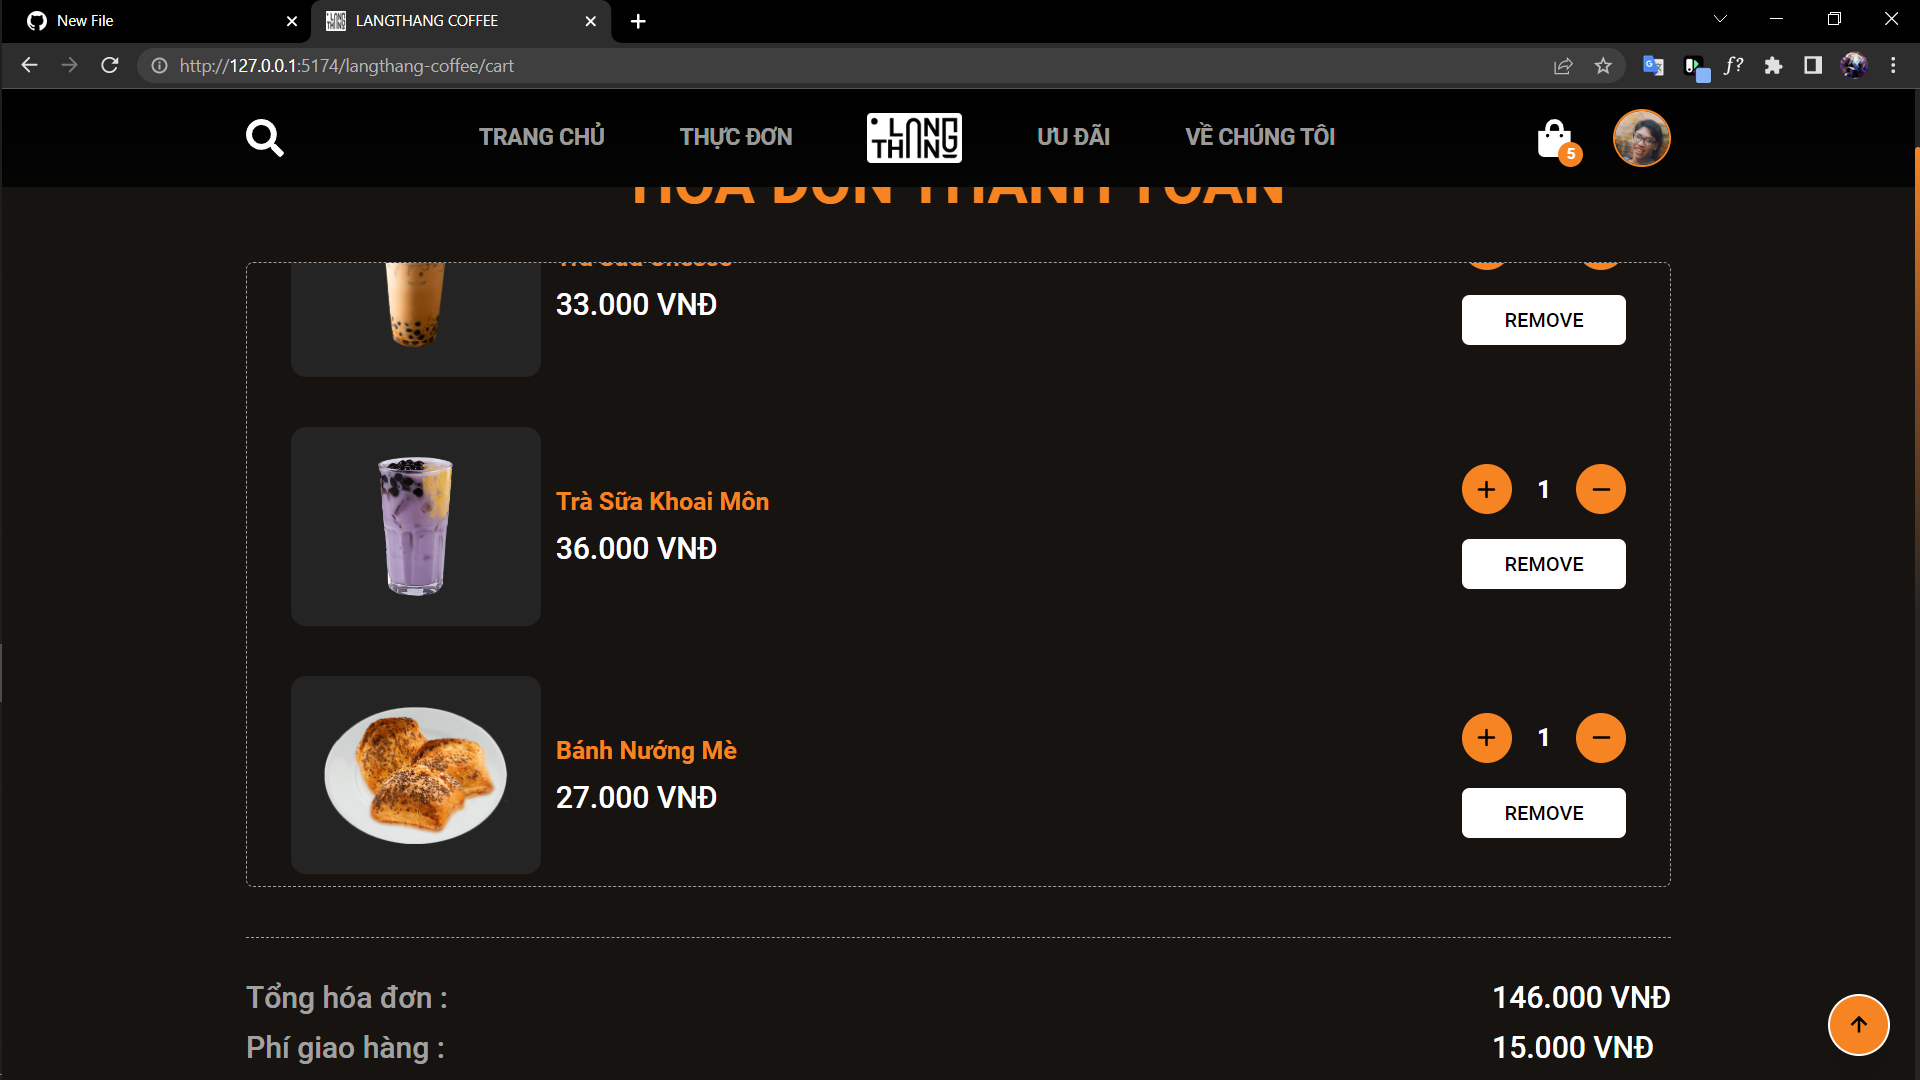Click the scroll-to-top arrow button

(x=1858, y=1024)
